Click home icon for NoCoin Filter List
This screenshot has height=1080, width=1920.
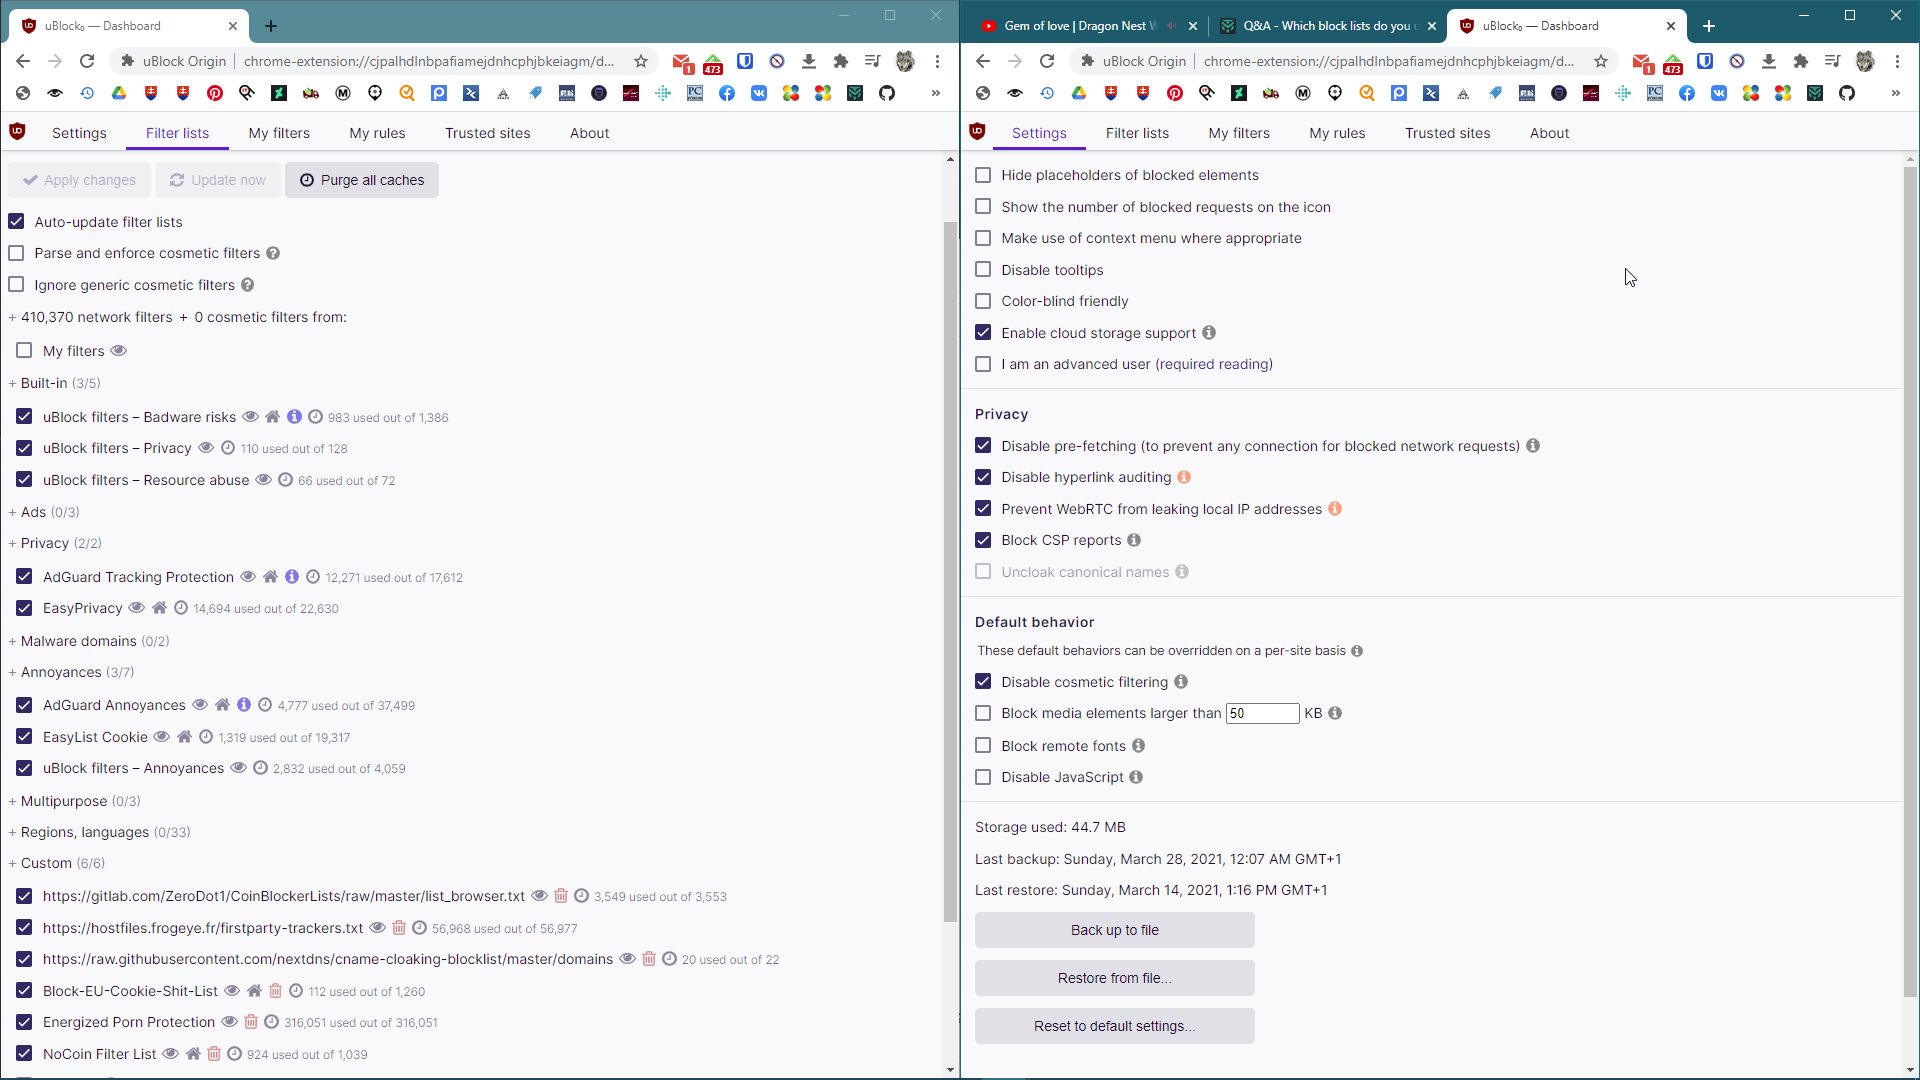(193, 1054)
